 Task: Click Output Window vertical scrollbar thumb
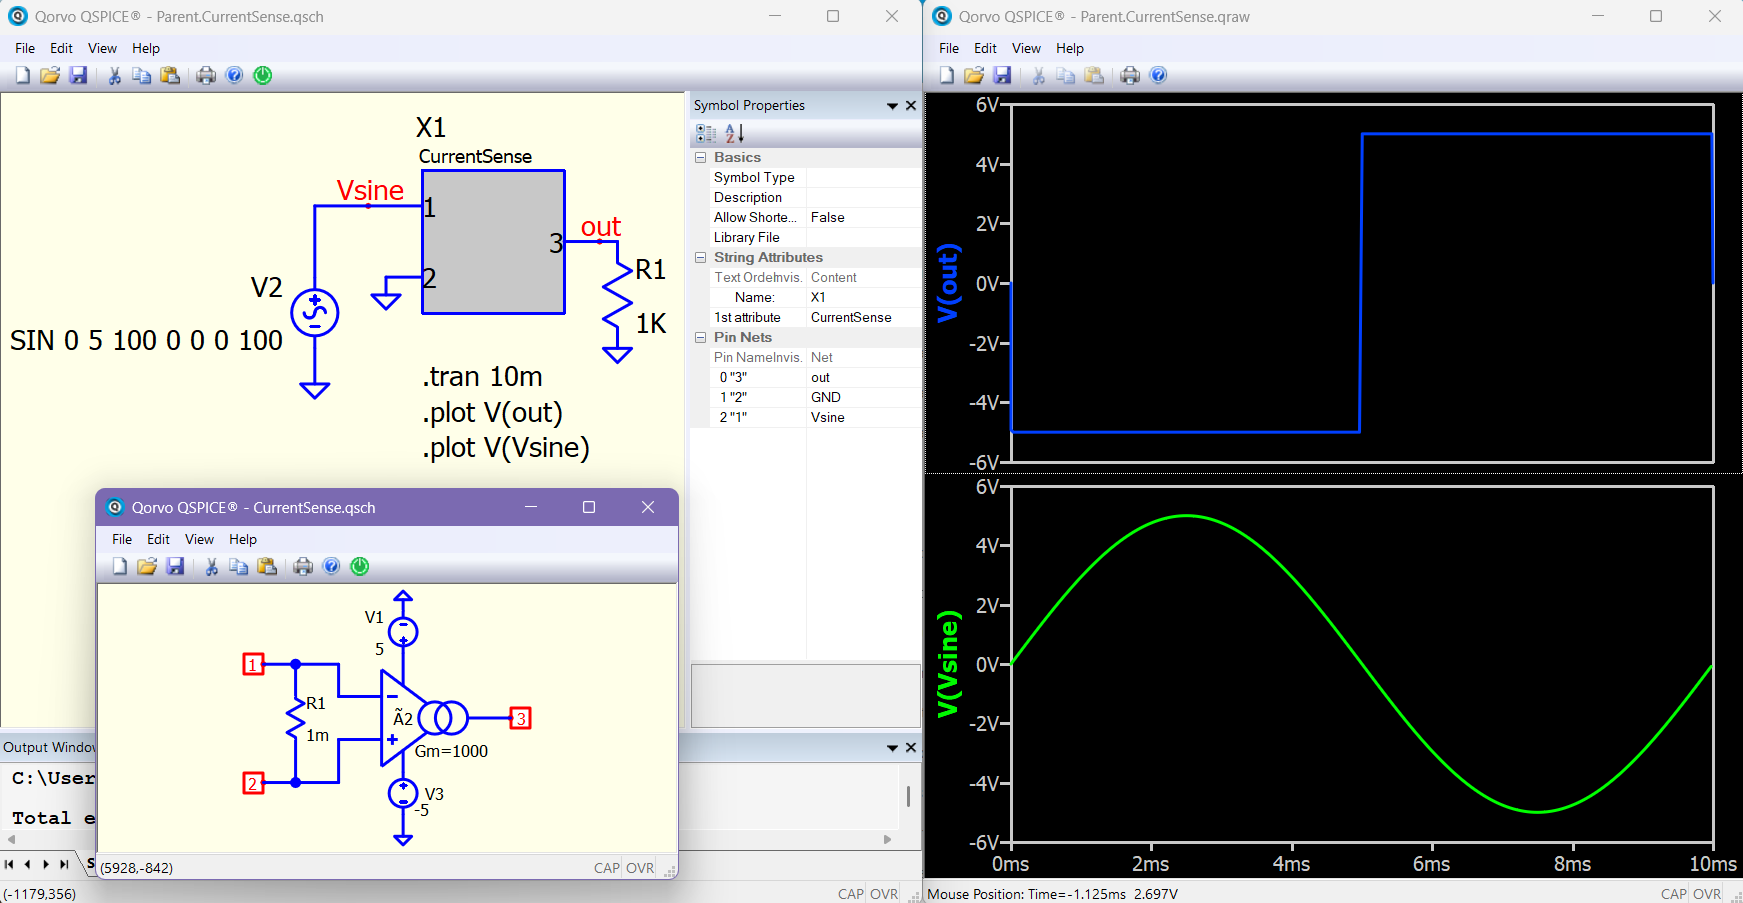(908, 796)
